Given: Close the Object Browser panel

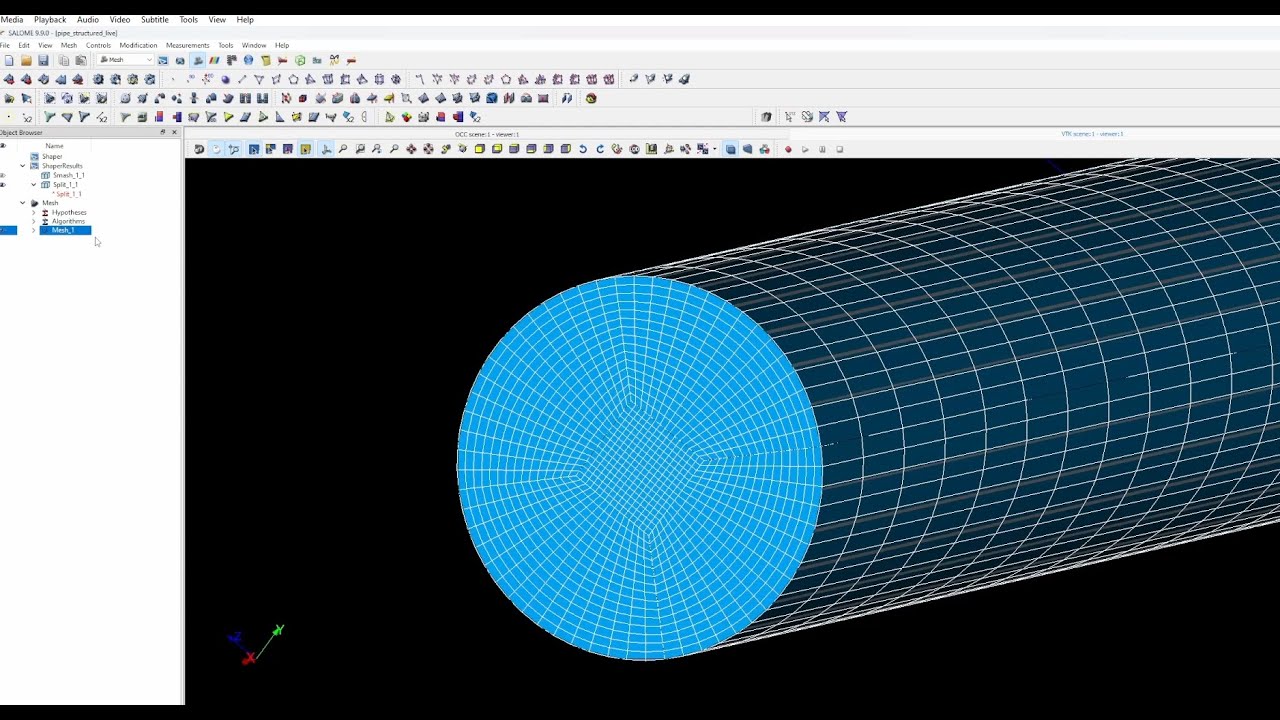Looking at the screenshot, I should coord(174,132).
